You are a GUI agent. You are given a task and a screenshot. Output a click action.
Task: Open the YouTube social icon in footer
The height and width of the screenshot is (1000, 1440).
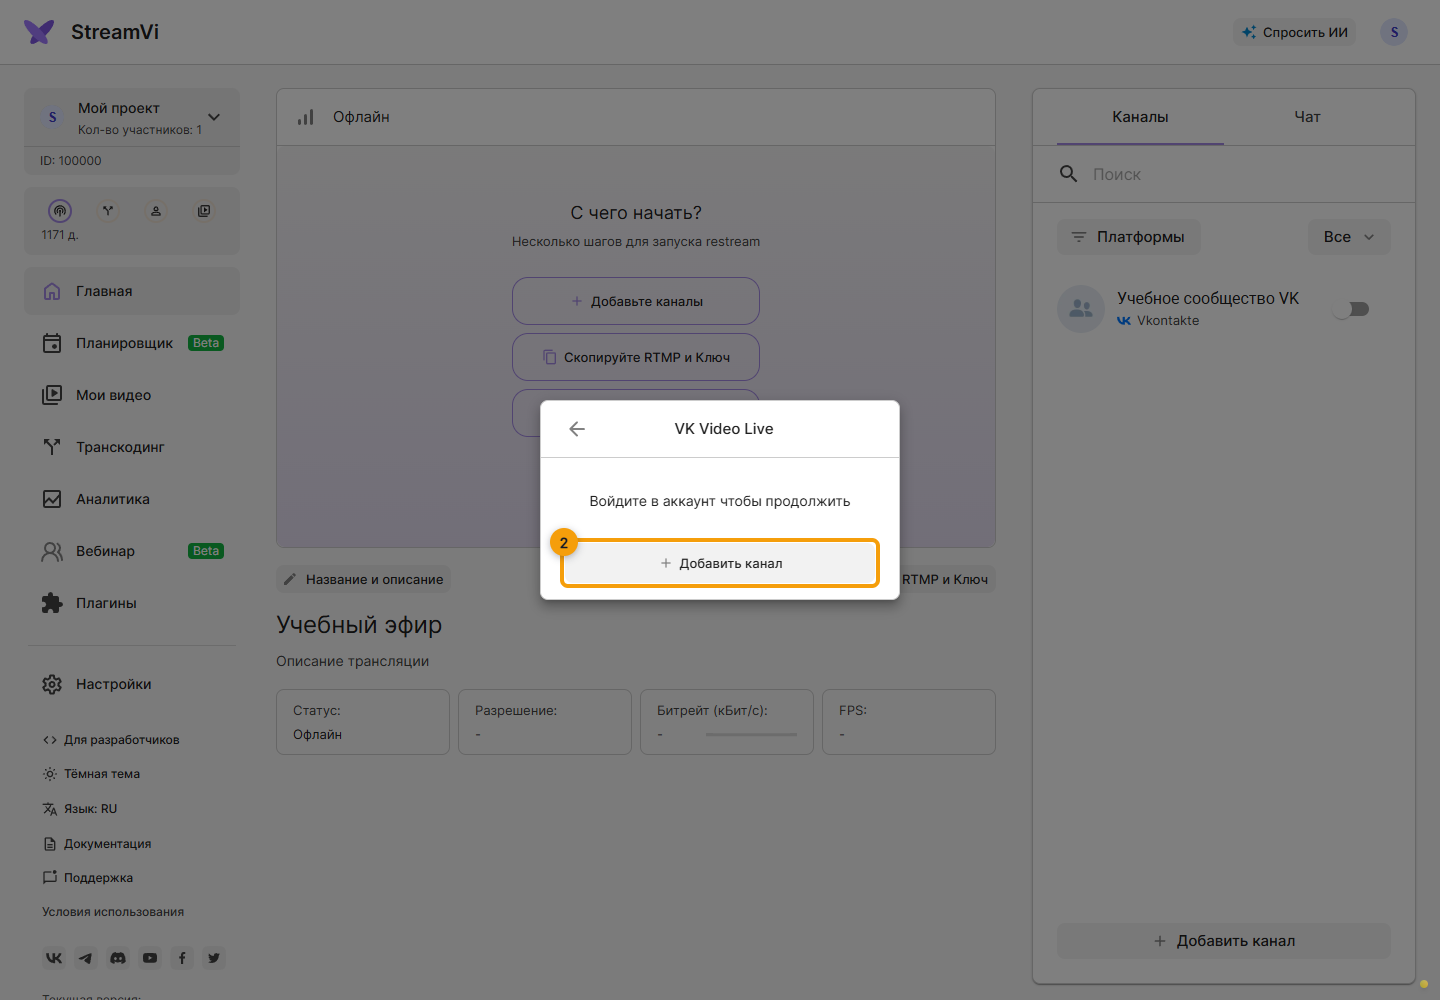tap(150, 958)
